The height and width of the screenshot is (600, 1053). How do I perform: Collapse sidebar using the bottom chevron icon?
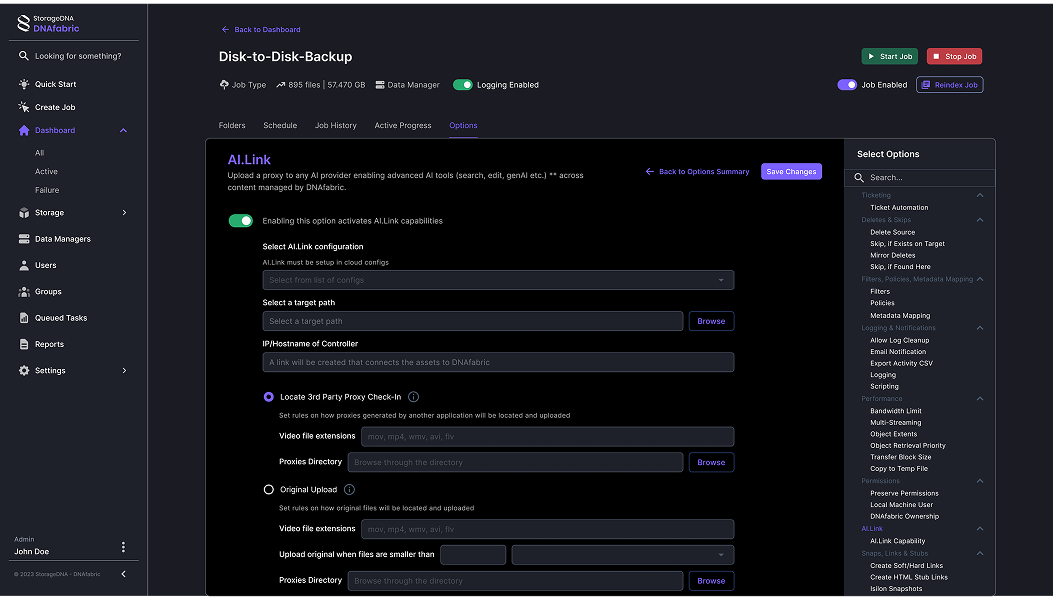pyautogui.click(x=123, y=574)
